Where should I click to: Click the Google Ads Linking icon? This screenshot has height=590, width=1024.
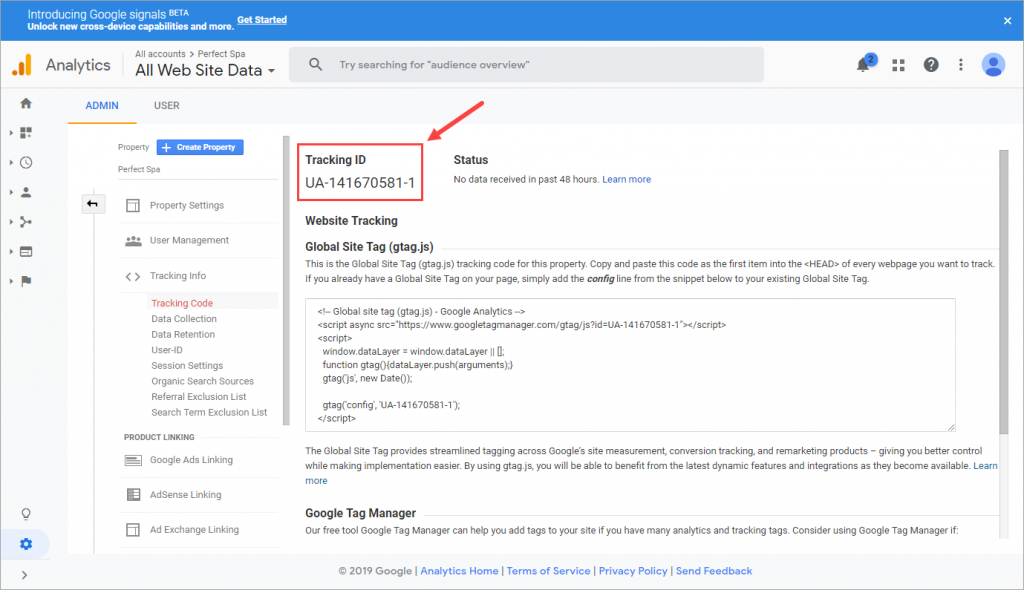[133, 461]
